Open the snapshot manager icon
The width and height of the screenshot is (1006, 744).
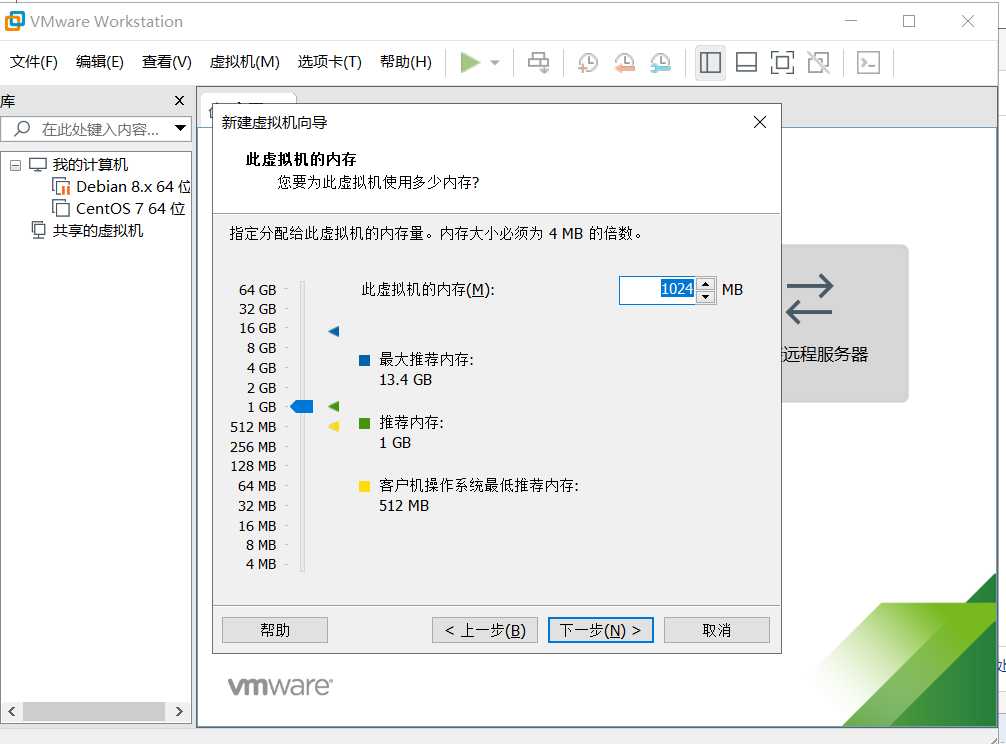click(660, 62)
